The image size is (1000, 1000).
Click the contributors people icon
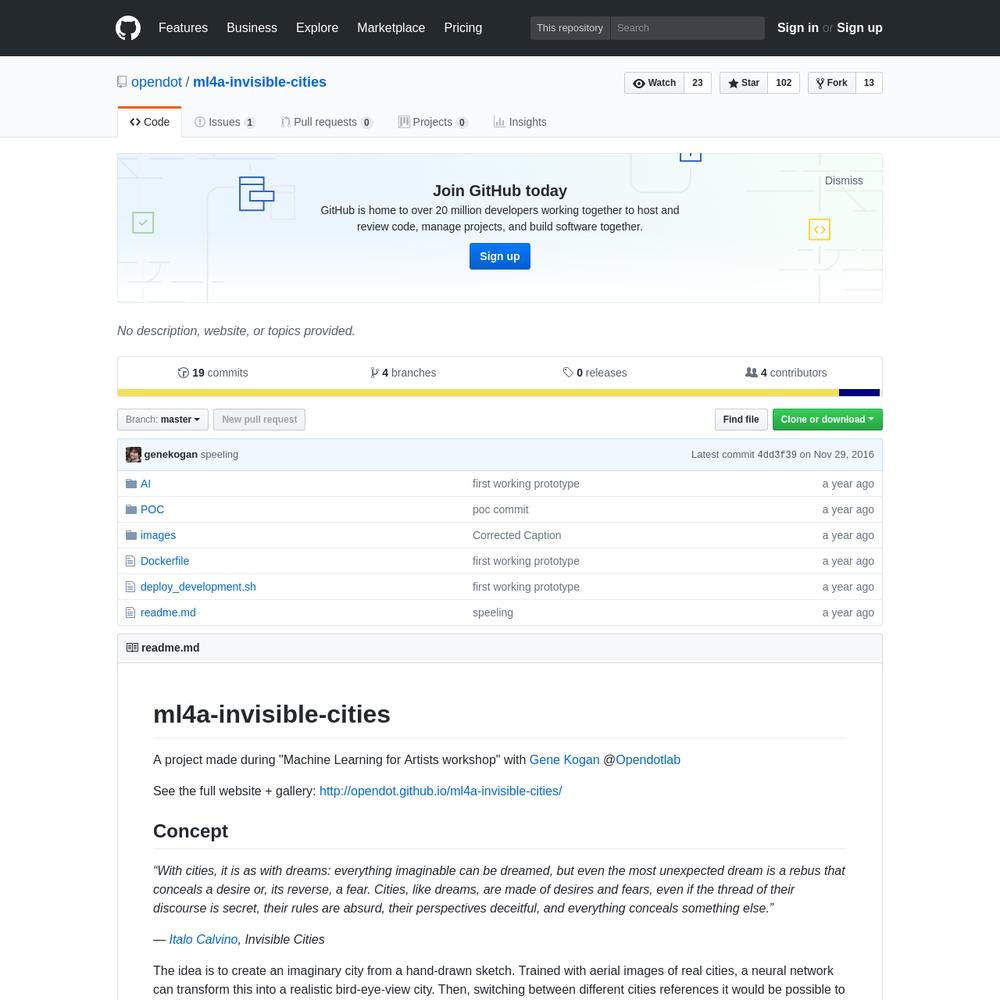click(x=751, y=372)
